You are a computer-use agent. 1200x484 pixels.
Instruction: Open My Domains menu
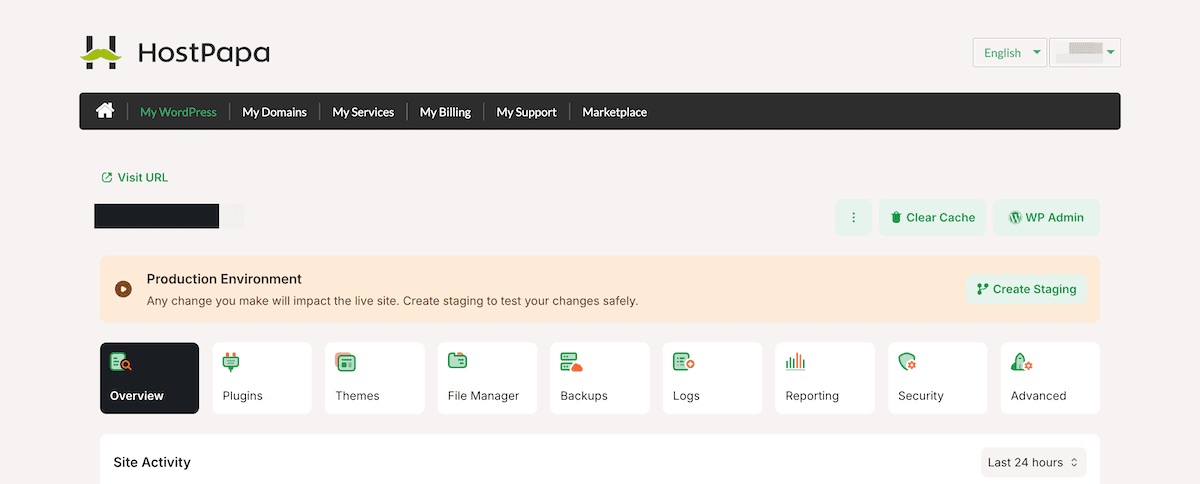pos(274,112)
